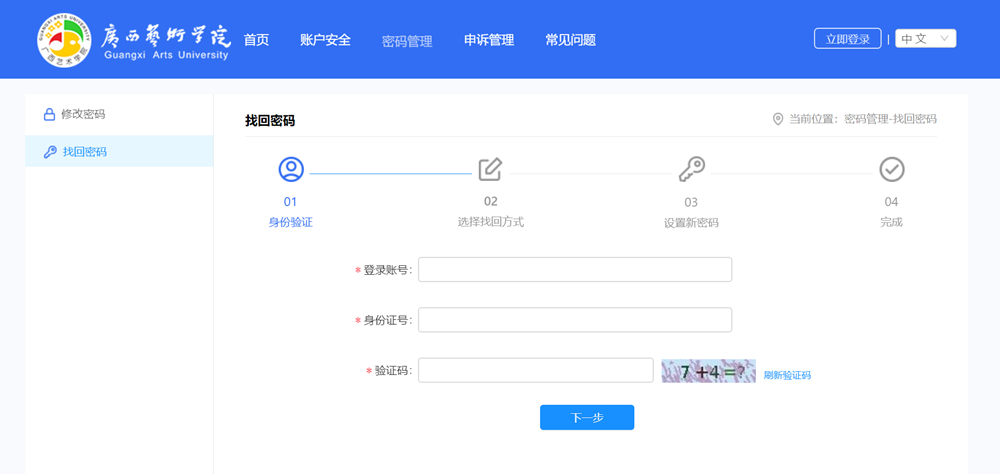This screenshot has height=474, width=1000.
Task: Select the 密码管理 navigation item
Action: [407, 41]
